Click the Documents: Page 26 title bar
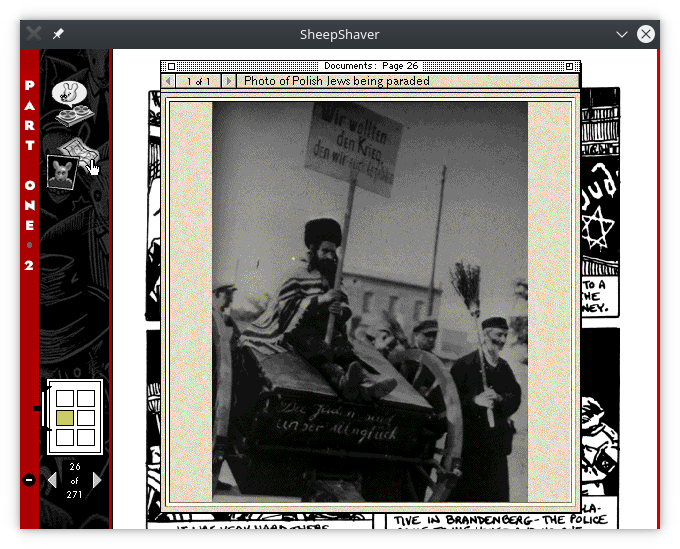The height and width of the screenshot is (549, 680). [370, 67]
